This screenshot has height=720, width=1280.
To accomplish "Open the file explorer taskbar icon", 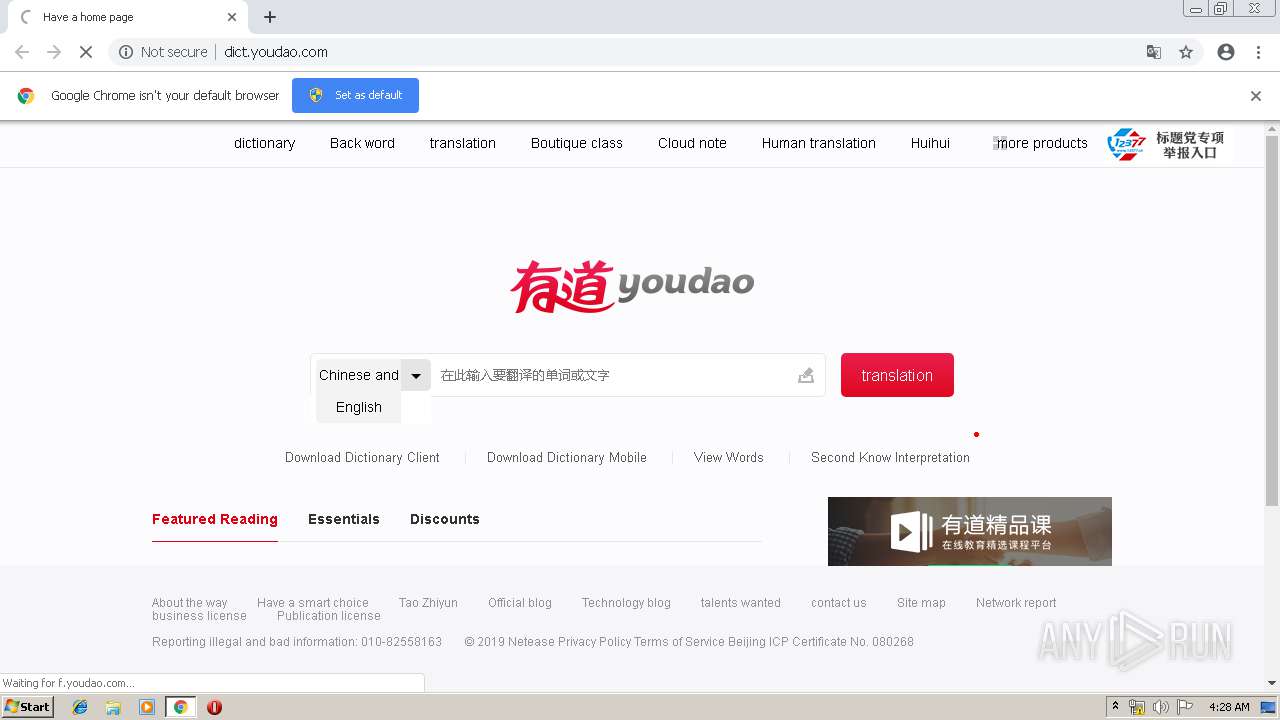I will (x=113, y=707).
